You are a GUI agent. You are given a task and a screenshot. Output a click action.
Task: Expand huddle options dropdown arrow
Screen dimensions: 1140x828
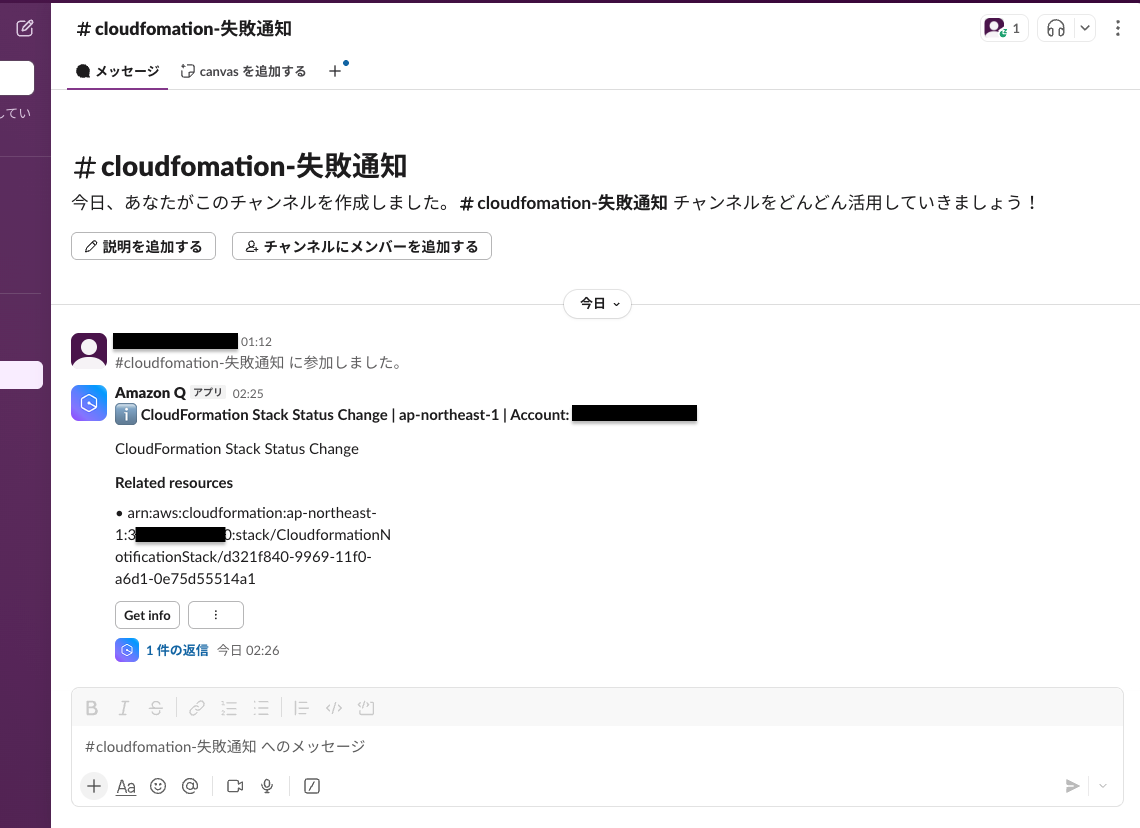click(1085, 28)
